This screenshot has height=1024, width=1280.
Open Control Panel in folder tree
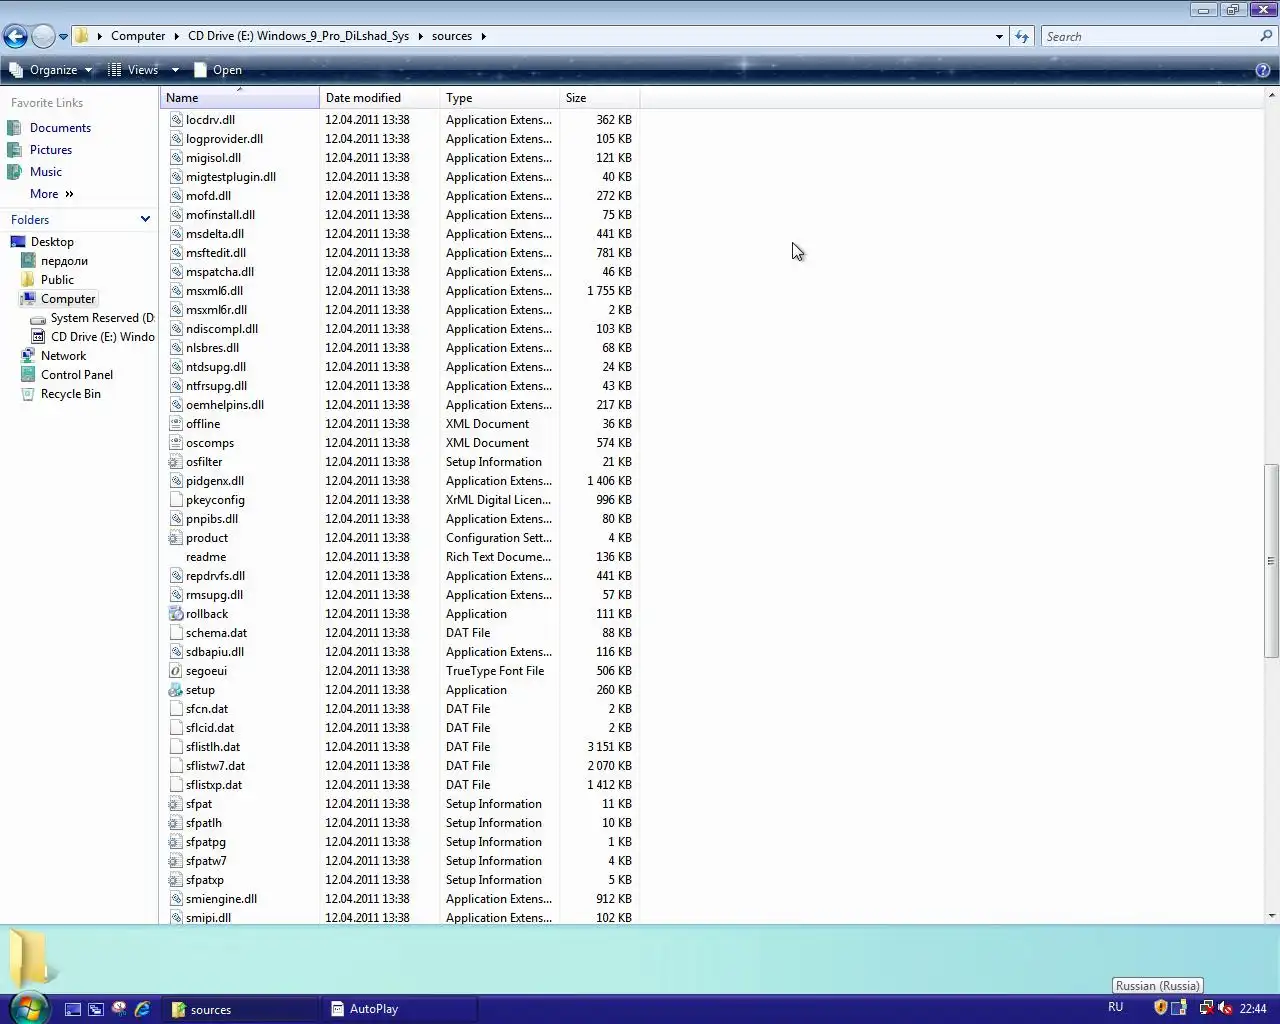click(77, 375)
